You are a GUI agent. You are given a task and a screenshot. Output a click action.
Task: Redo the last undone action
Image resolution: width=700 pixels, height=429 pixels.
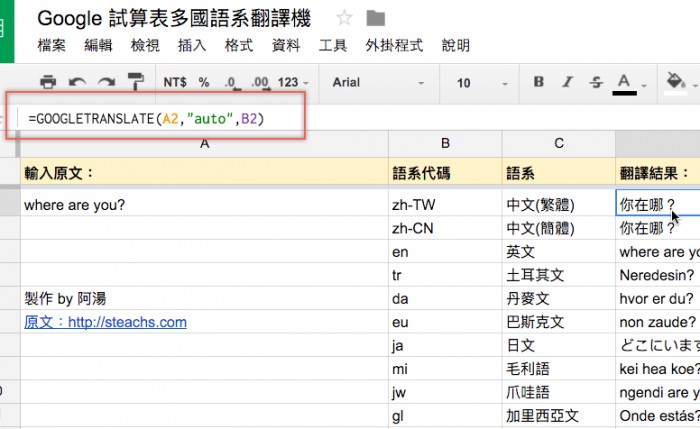point(106,83)
